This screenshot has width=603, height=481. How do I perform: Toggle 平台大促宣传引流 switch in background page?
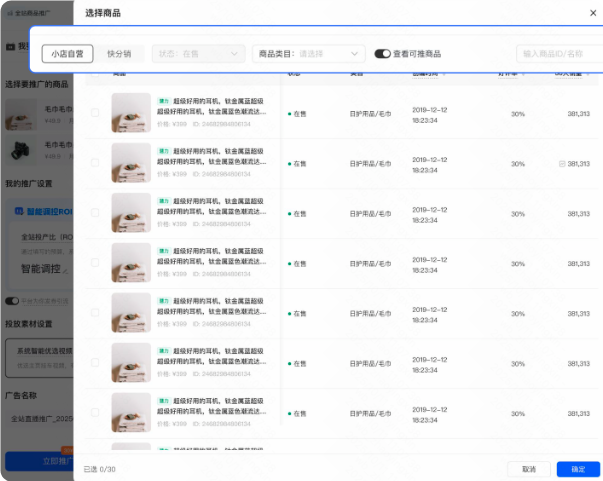12,301
